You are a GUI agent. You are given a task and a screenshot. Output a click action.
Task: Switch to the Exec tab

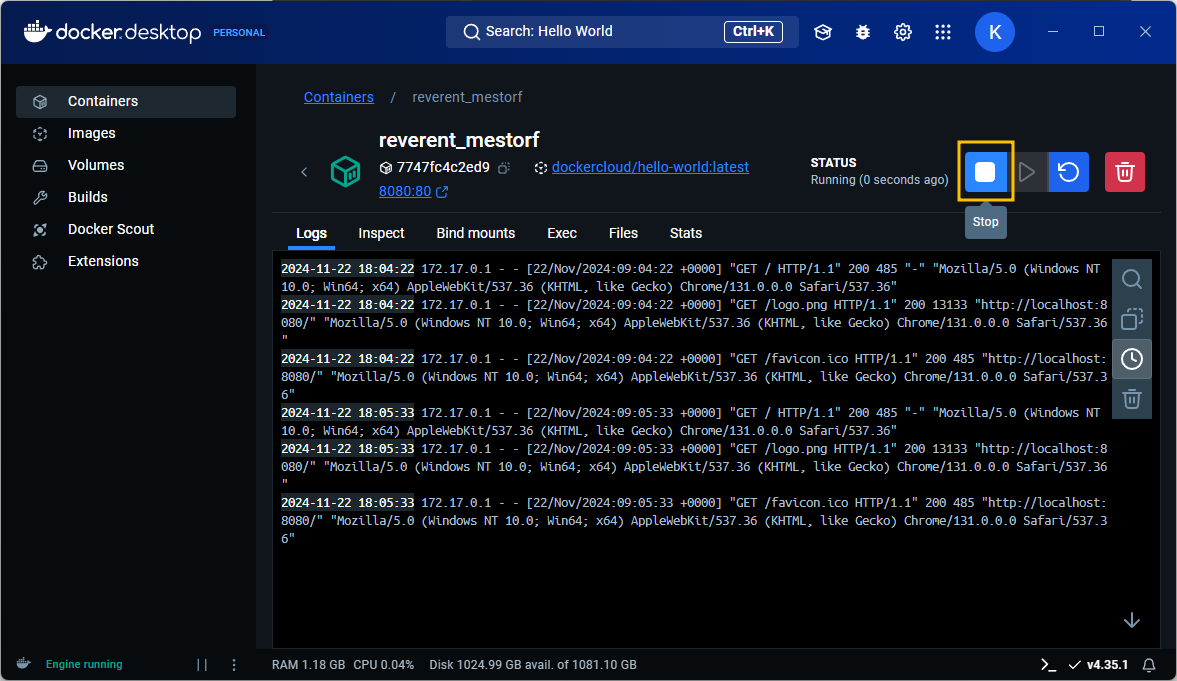(x=561, y=234)
